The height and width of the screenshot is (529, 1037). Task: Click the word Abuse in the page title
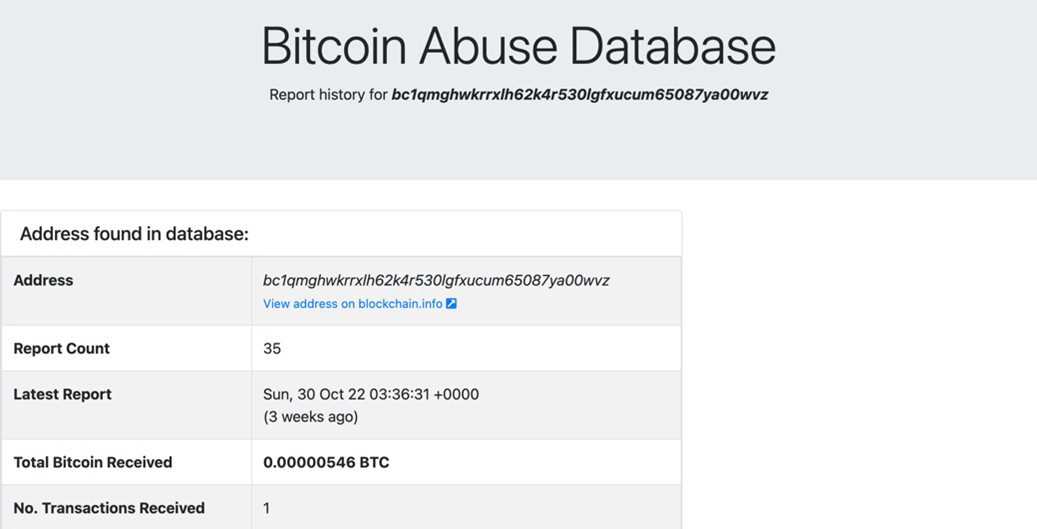(487, 46)
